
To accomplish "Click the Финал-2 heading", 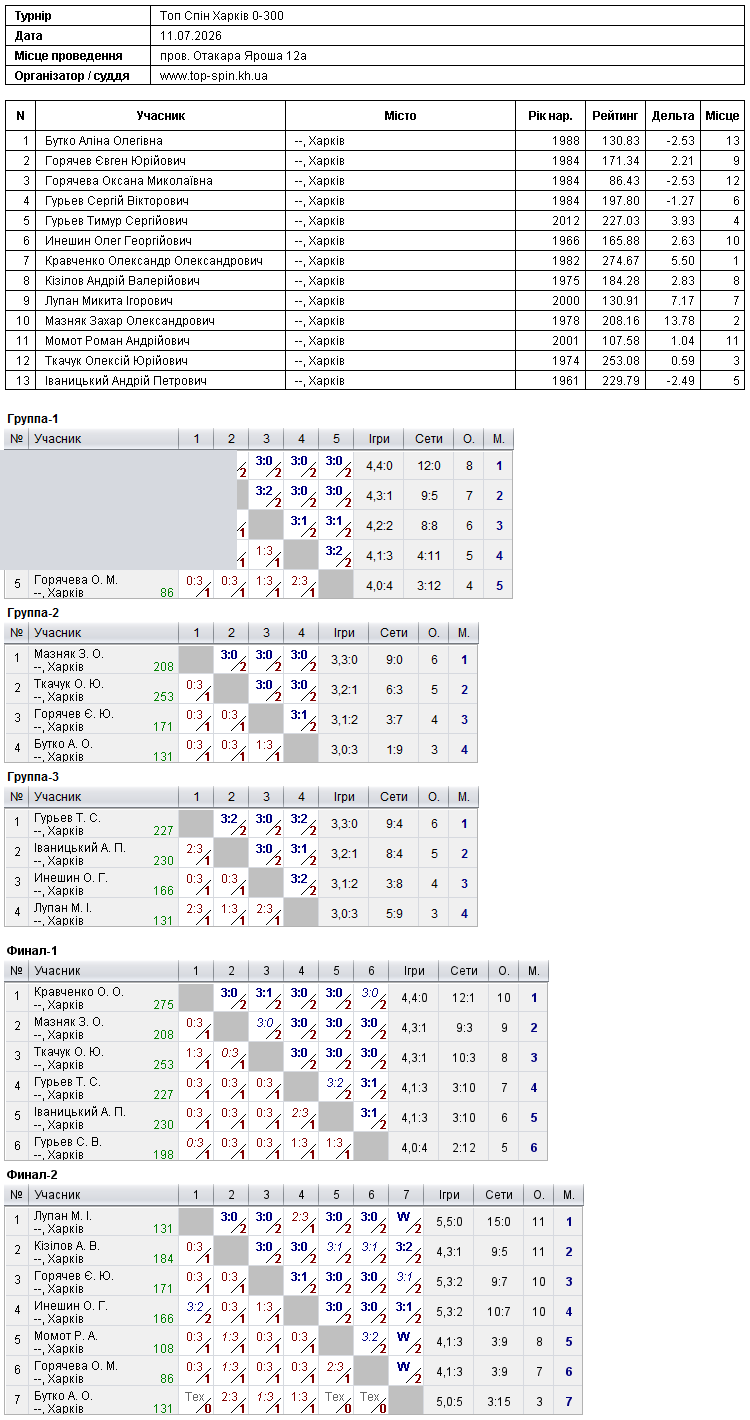I will click(x=32, y=1174).
